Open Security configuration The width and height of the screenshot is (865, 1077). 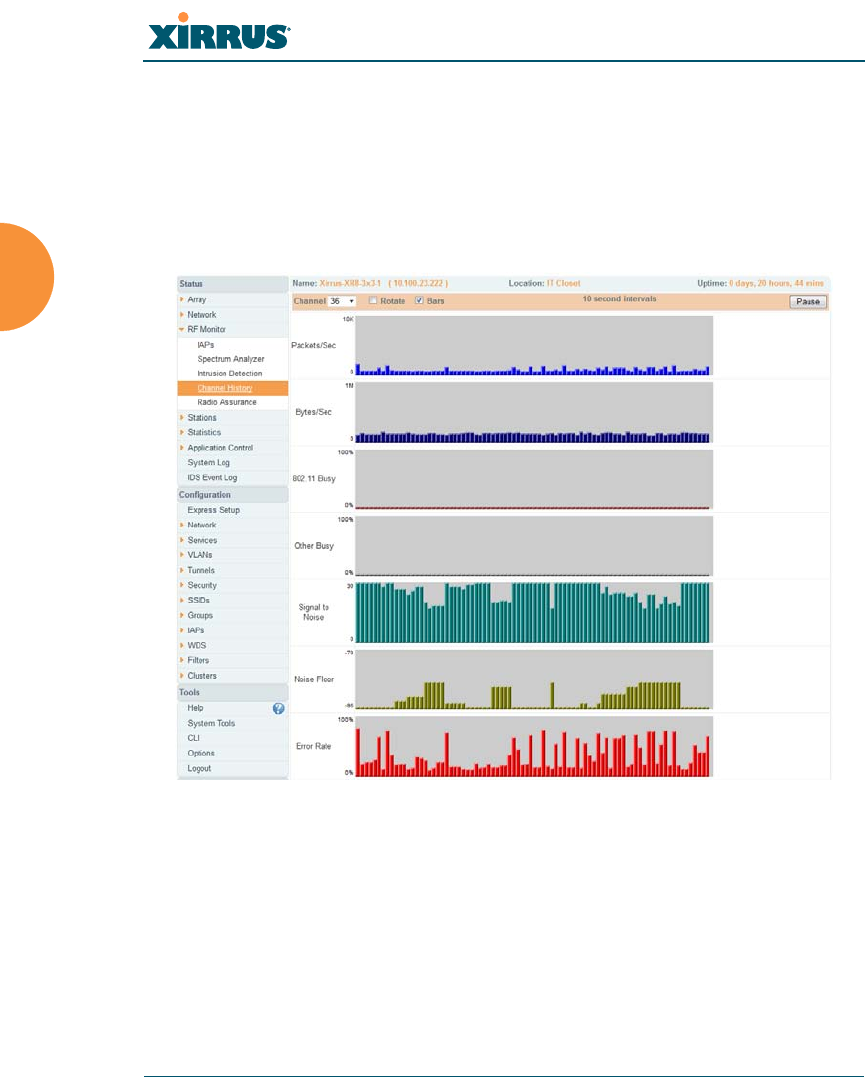[202, 585]
